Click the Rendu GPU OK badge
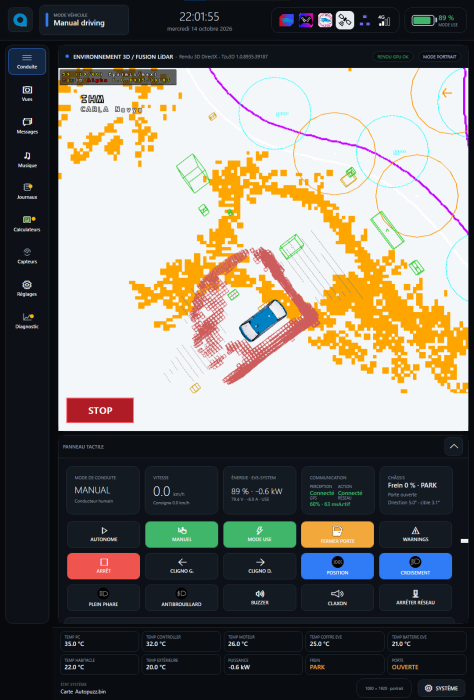This screenshot has height=700, width=474. pyautogui.click(x=393, y=57)
